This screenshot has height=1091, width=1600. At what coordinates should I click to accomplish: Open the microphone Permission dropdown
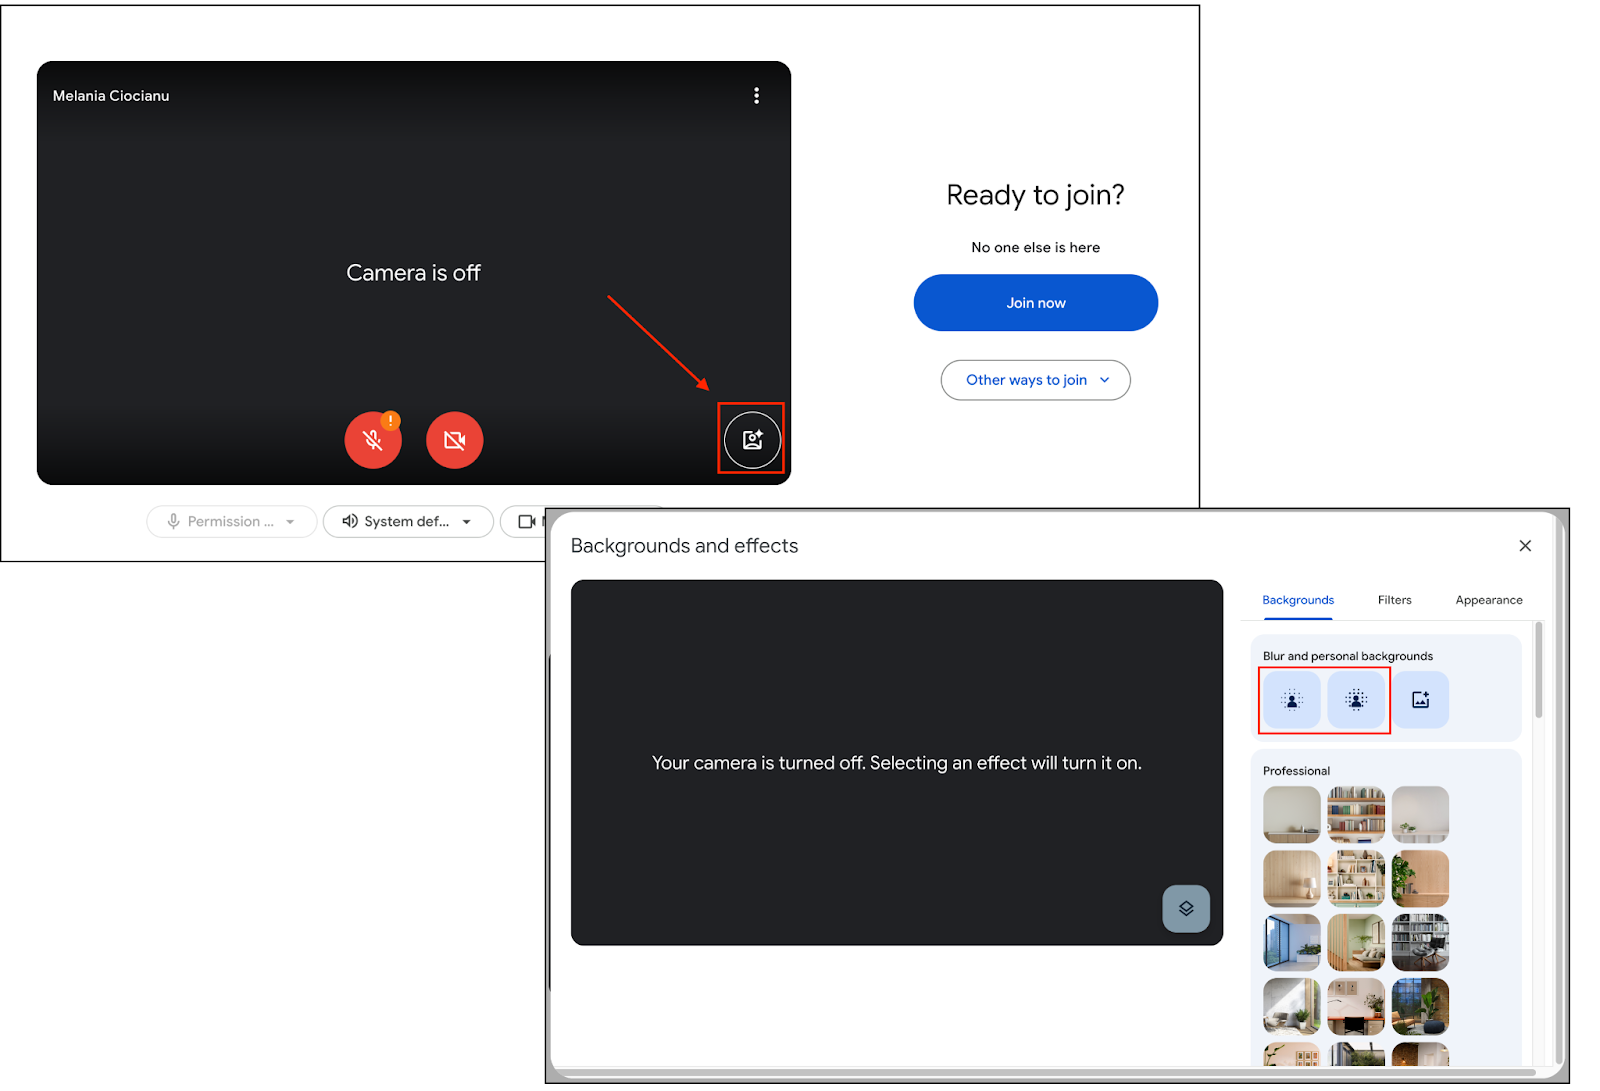click(231, 522)
